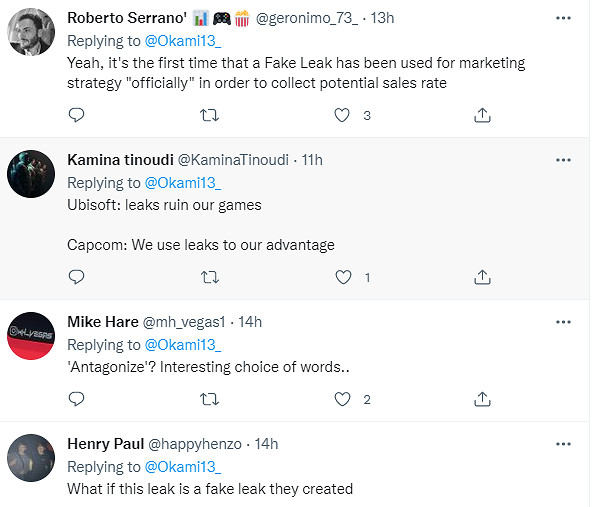Image resolution: width=604 pixels, height=507 pixels.
Task: Open @Okami13_ link in Henry Paul's reply
Action: tap(182, 467)
